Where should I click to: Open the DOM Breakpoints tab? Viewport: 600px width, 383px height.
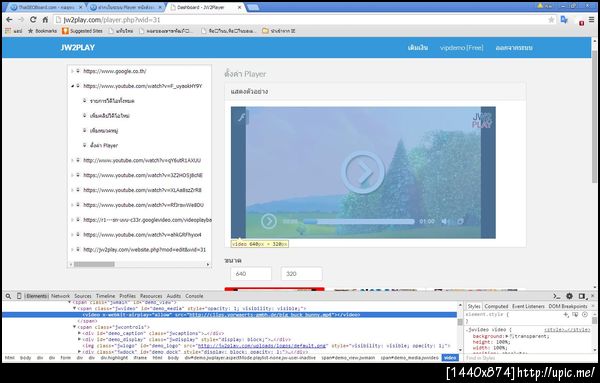pos(568,306)
